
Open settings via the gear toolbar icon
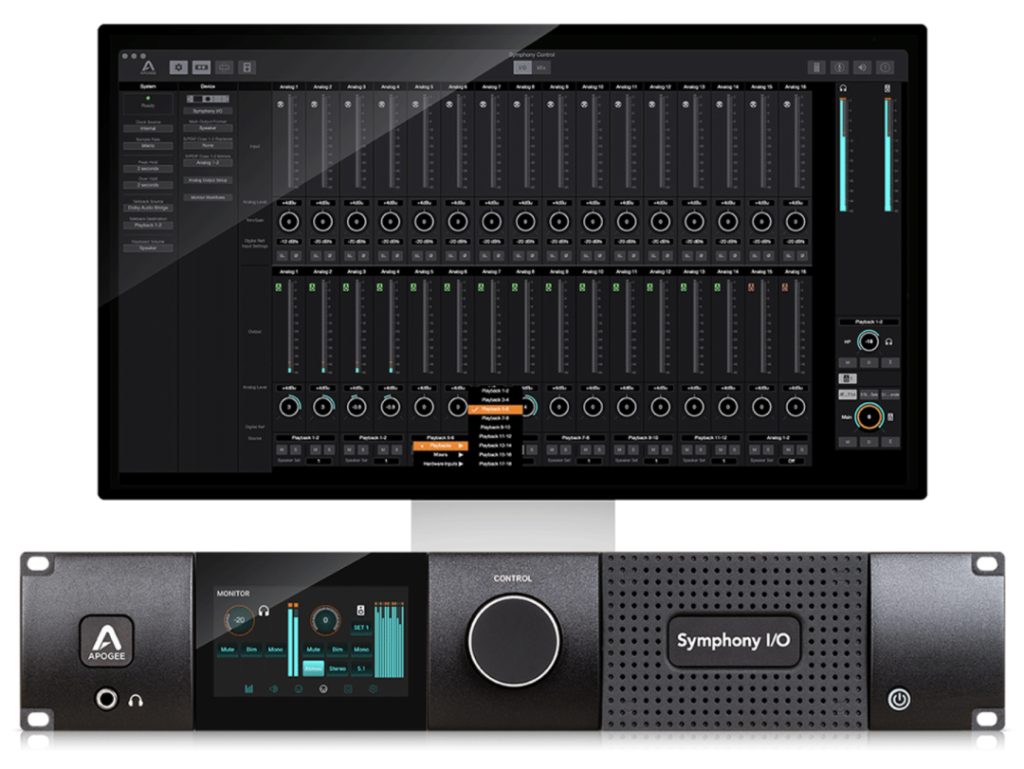(179, 67)
